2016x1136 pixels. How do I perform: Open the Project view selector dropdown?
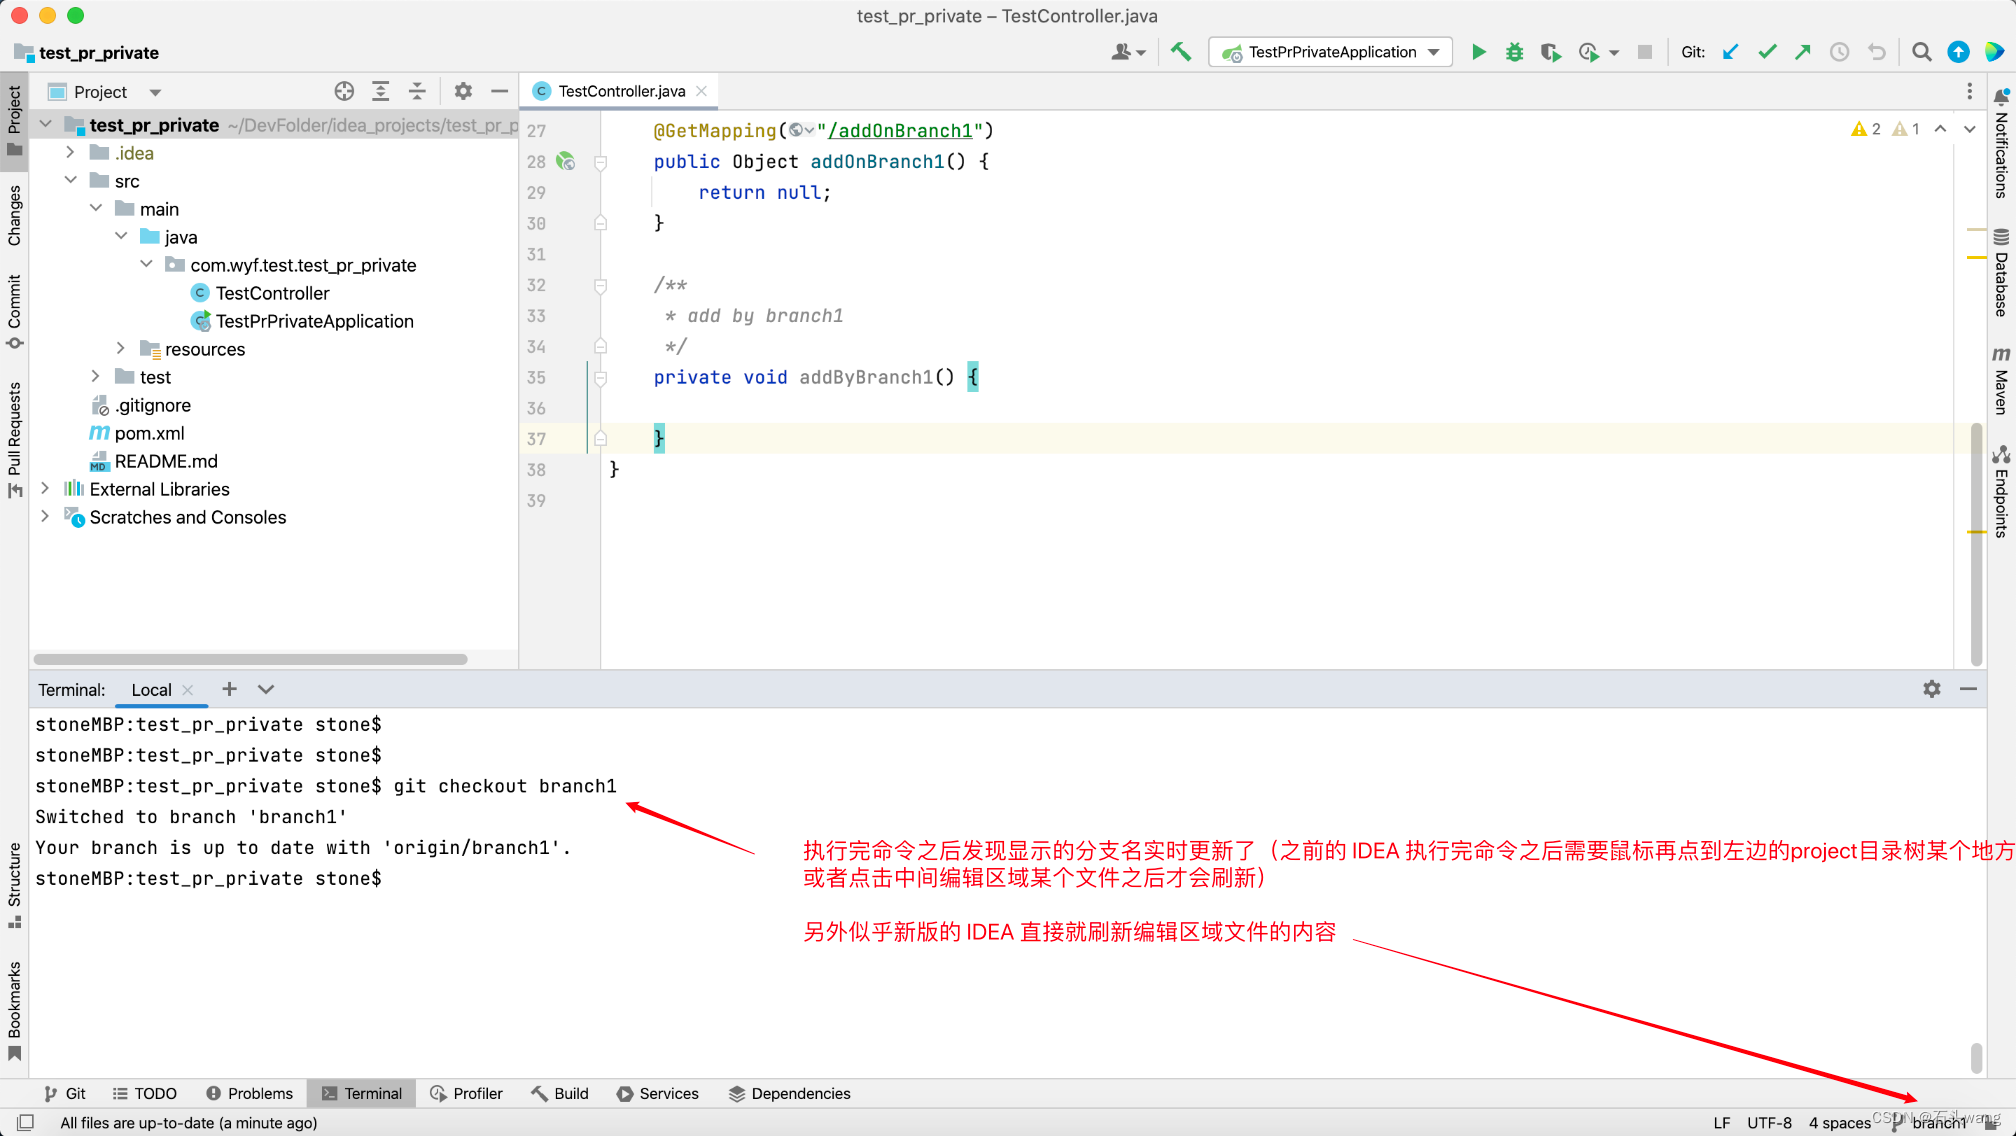tap(105, 91)
